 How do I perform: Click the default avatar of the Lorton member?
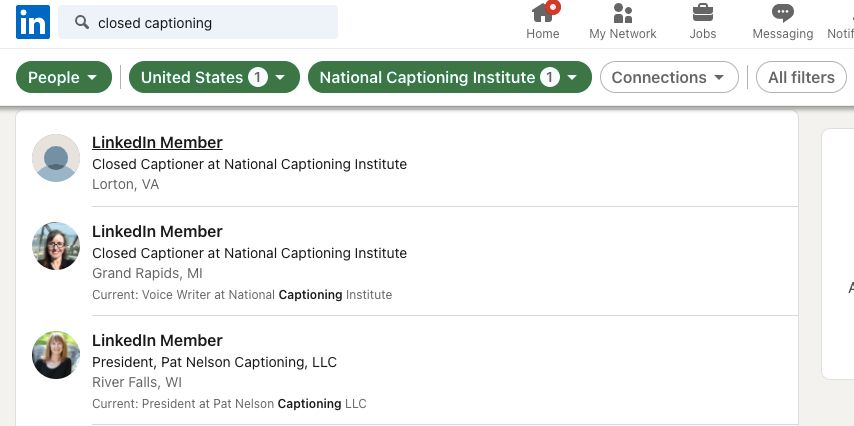(56, 158)
